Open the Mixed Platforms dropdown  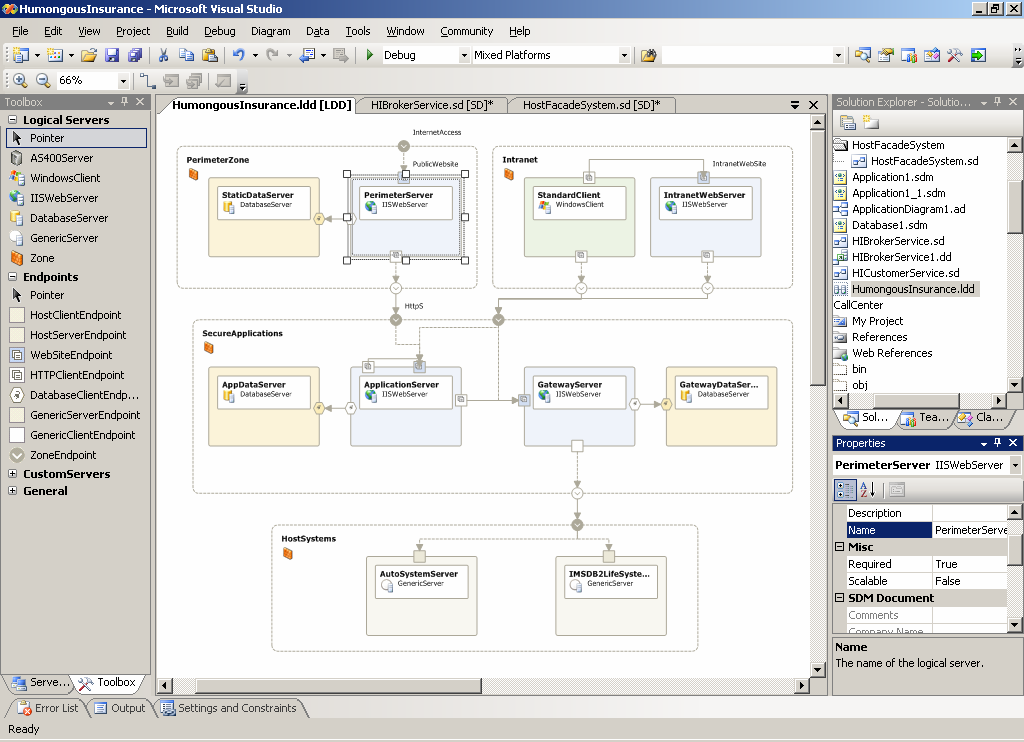(624, 56)
